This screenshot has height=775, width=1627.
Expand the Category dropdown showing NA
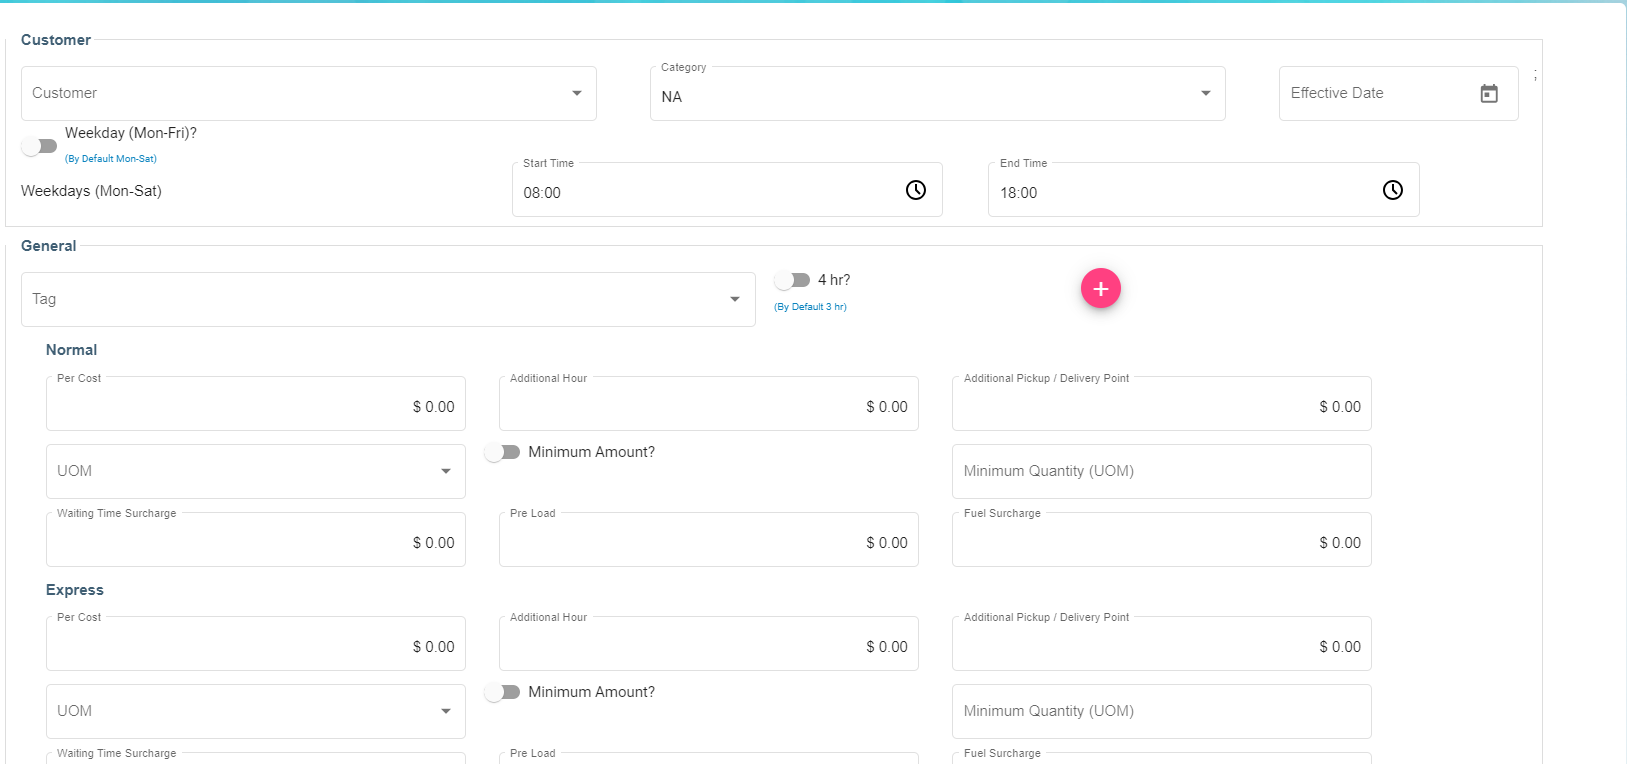[x=937, y=94]
